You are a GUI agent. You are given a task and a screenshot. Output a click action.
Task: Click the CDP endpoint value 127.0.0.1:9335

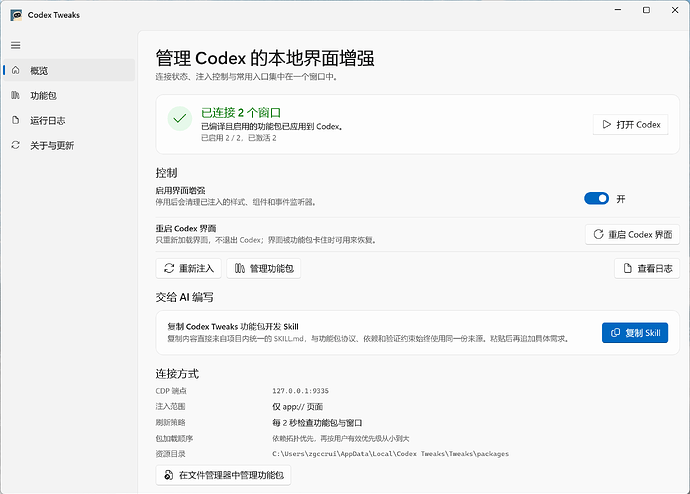(x=300, y=391)
